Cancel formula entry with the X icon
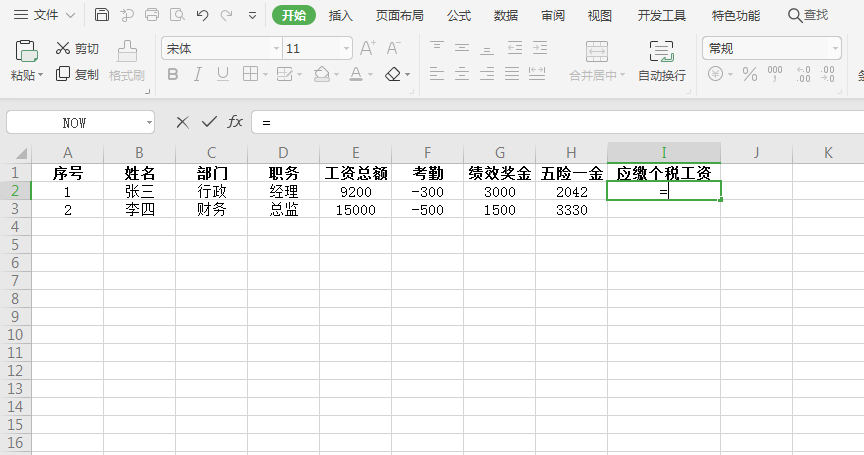 tap(182, 122)
